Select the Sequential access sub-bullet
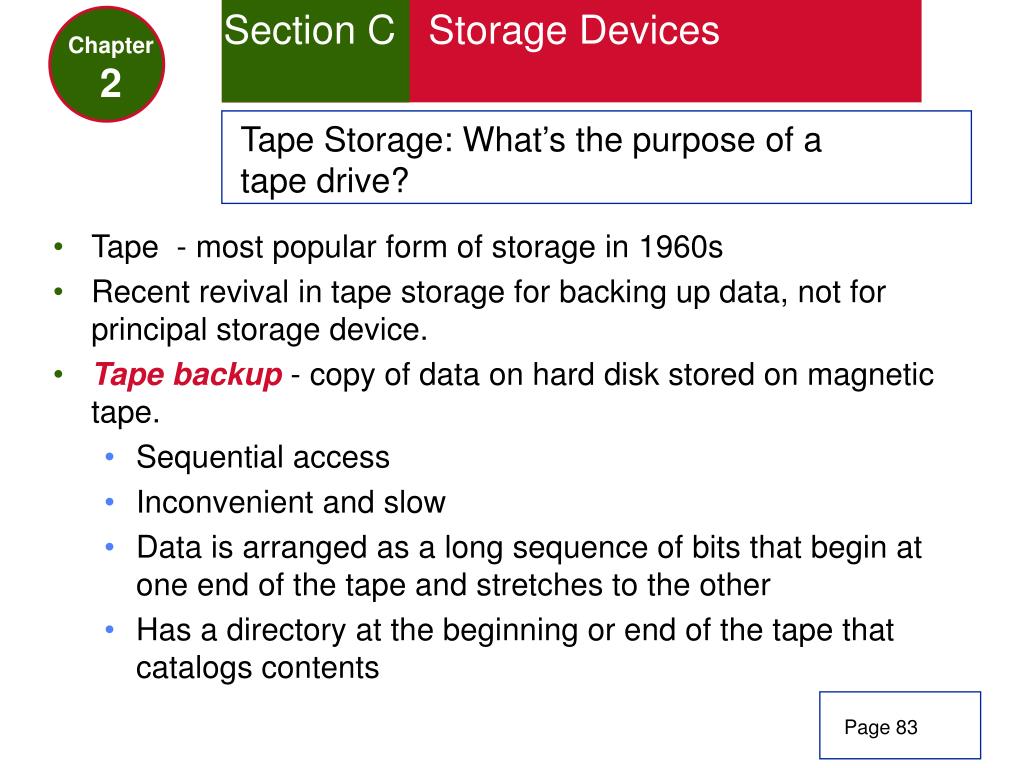Screen dimensions: 1024x768 point(263,458)
